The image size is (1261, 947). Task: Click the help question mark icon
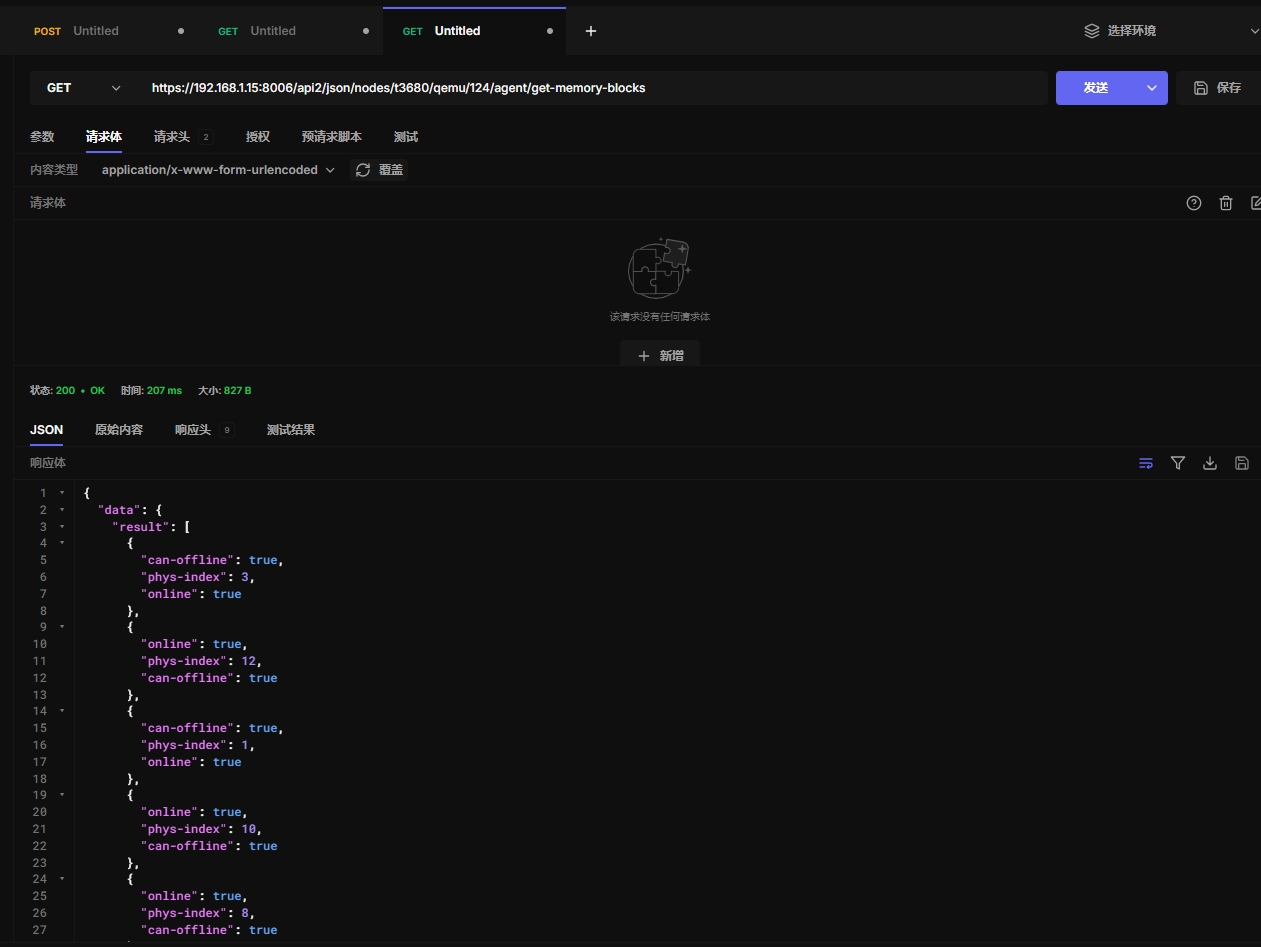click(1193, 203)
